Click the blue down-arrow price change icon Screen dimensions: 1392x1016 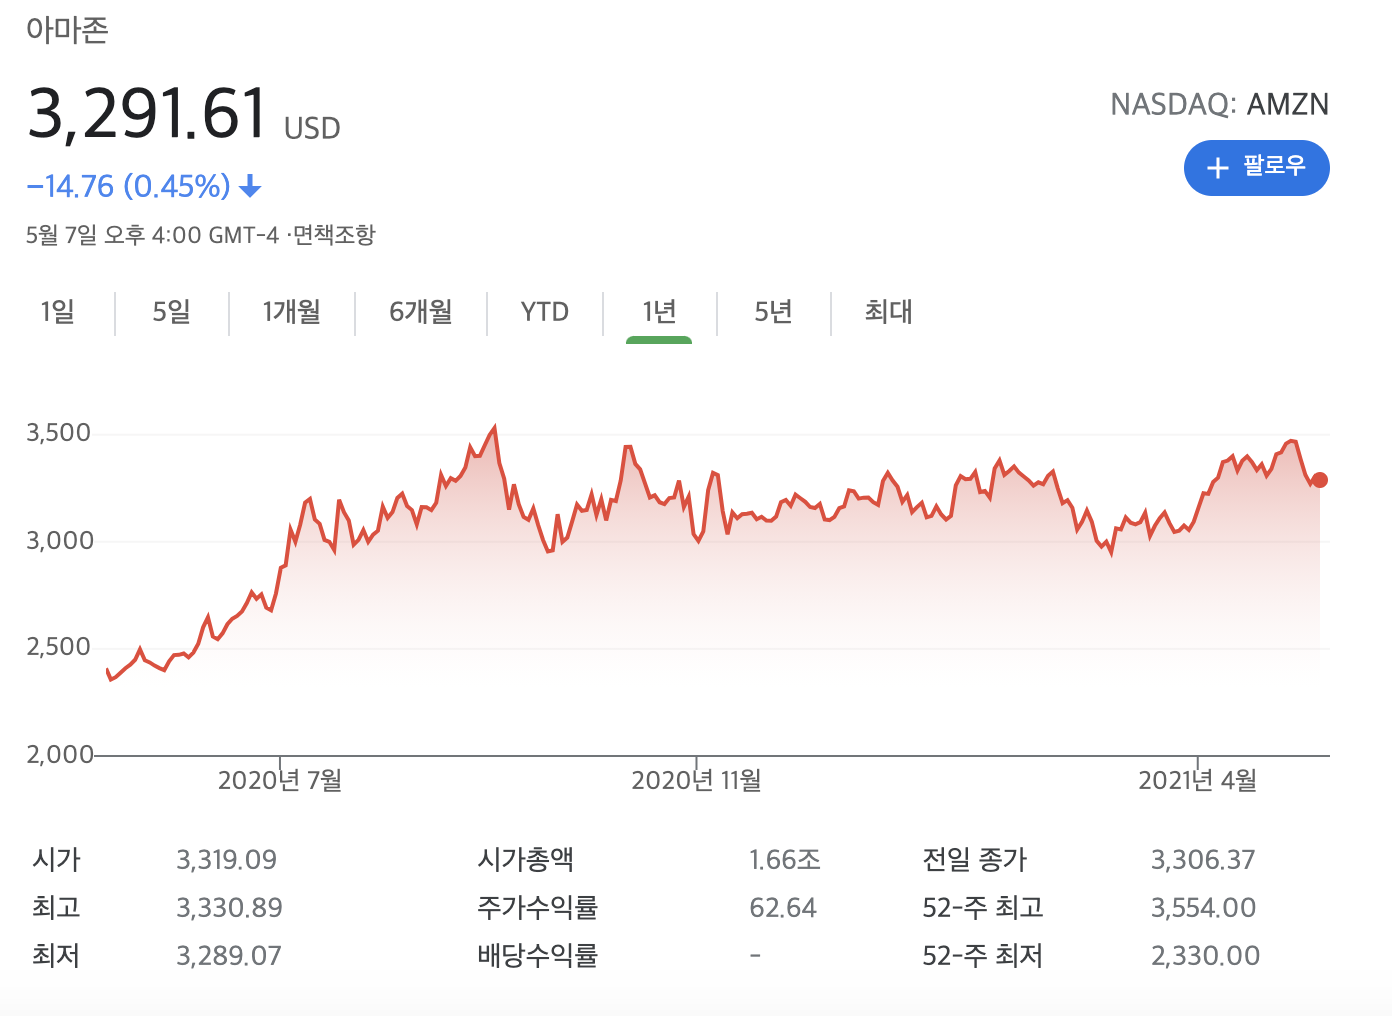point(250,186)
